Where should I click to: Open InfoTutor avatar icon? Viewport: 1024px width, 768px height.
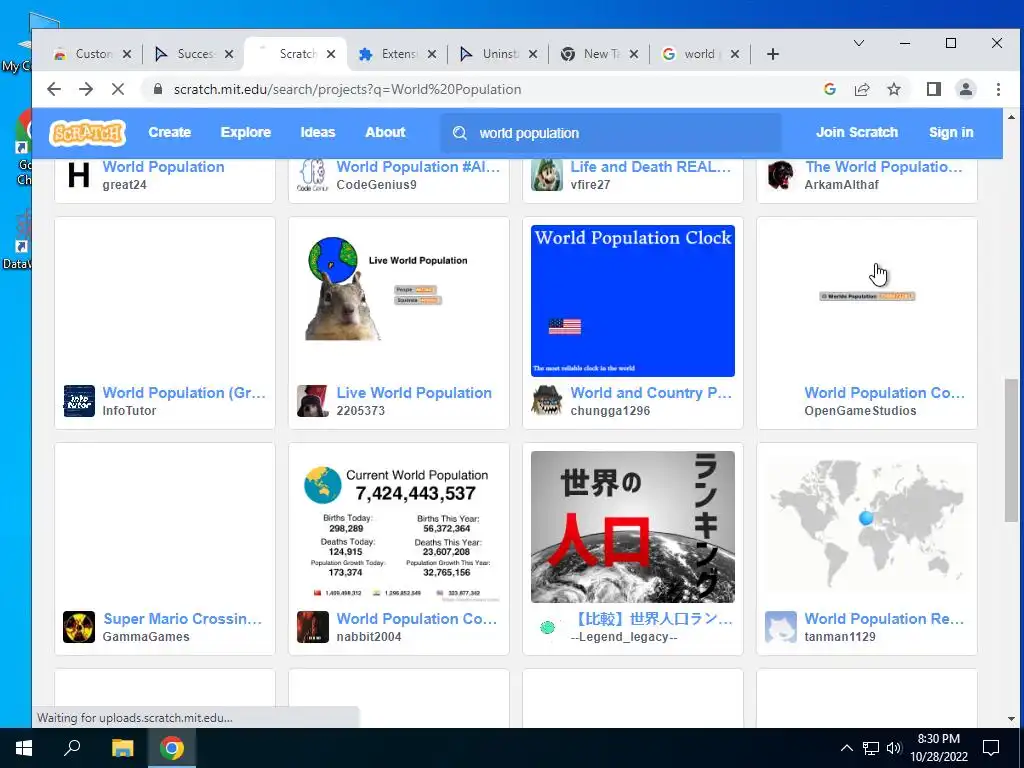79,401
